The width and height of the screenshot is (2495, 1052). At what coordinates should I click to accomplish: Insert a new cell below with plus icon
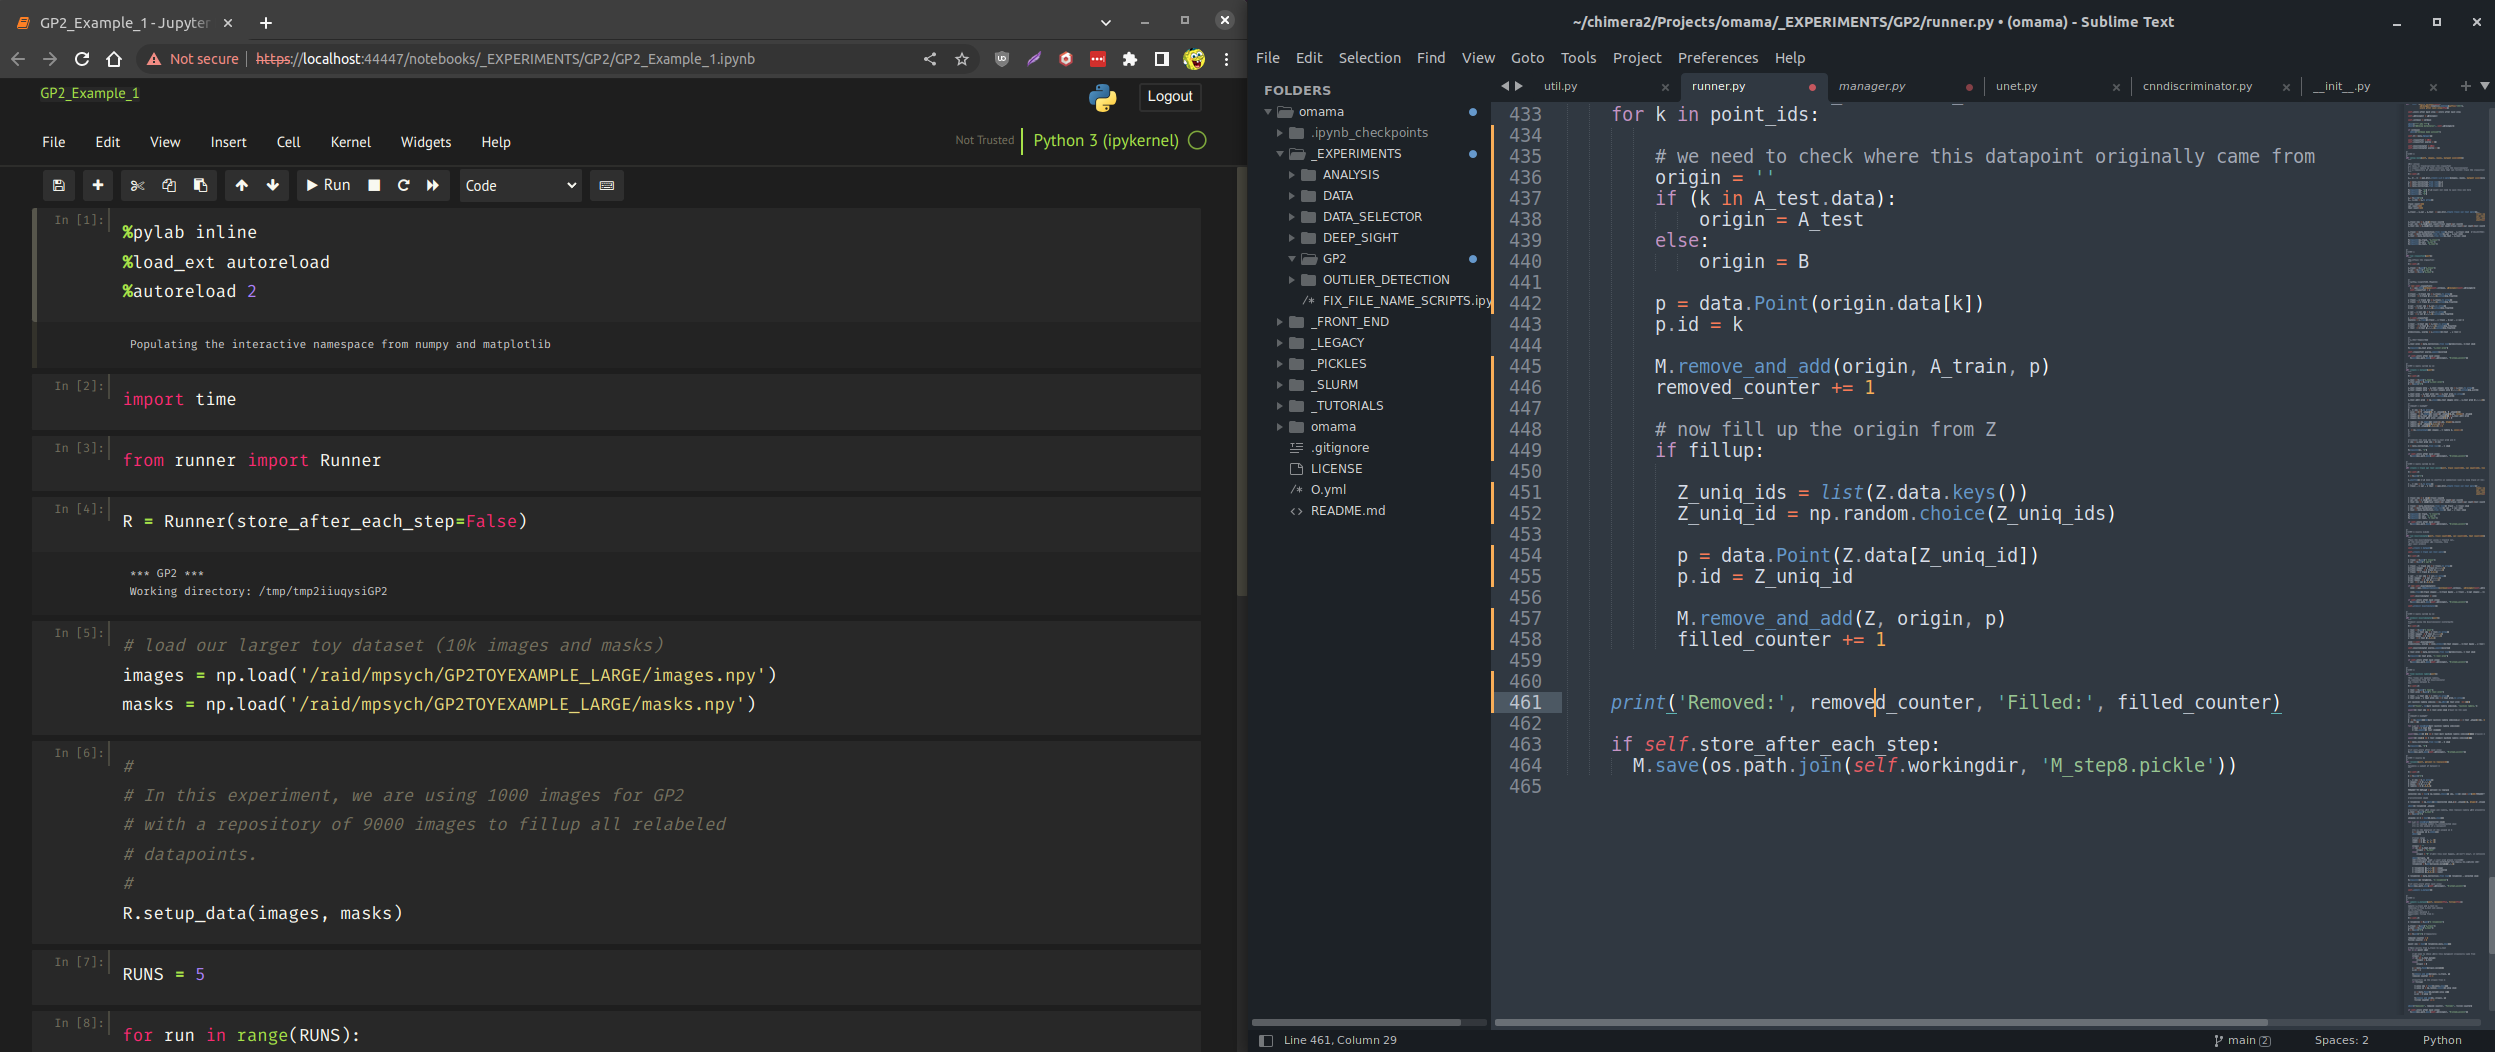point(98,185)
